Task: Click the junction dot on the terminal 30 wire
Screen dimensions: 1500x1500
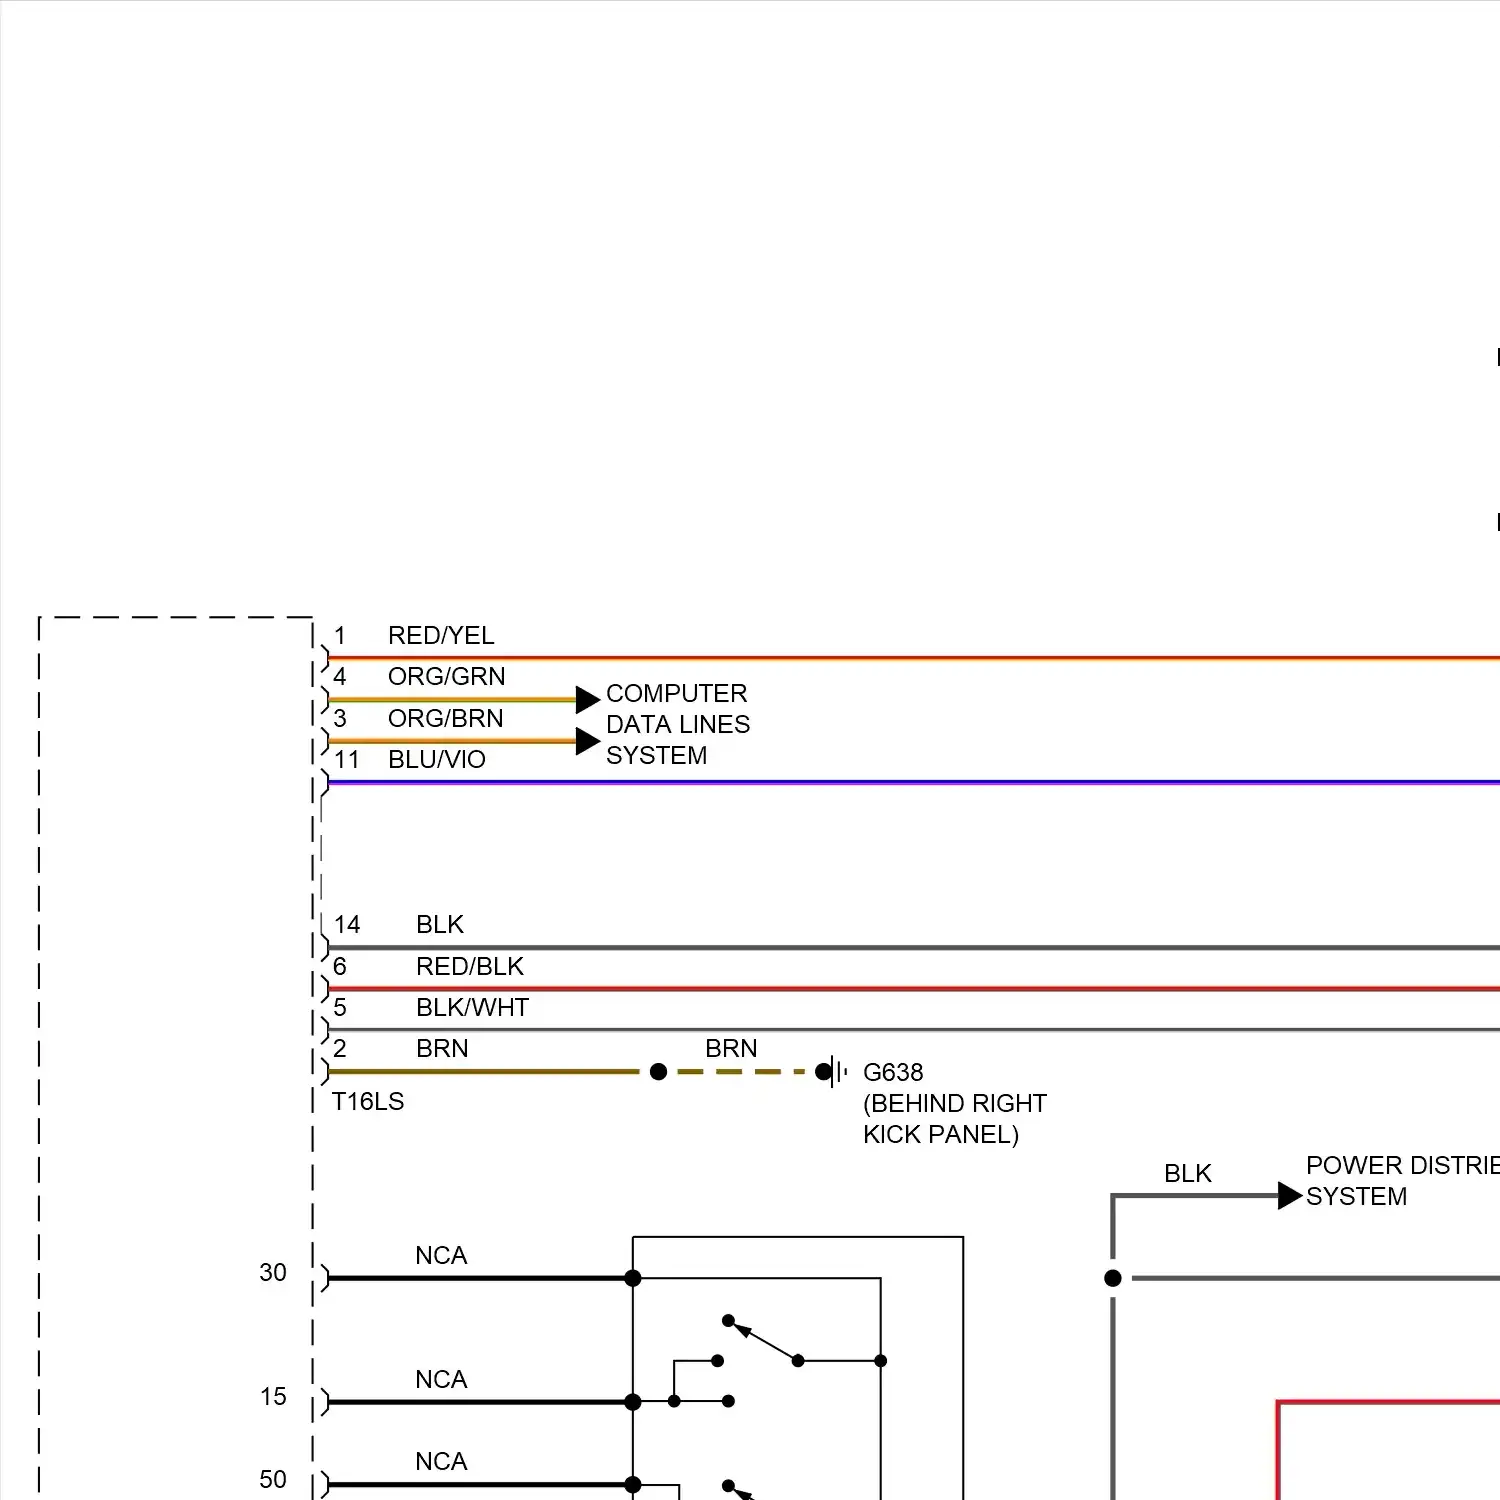Action: coord(633,1278)
